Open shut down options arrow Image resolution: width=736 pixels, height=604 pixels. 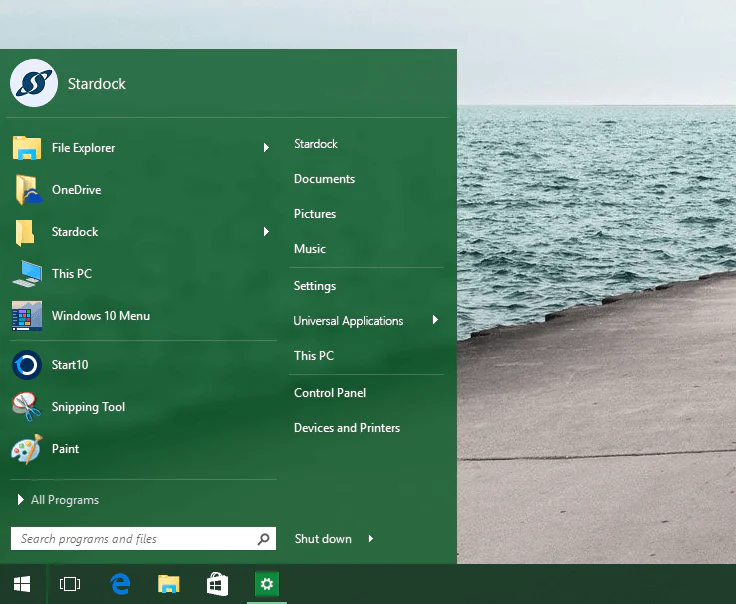pyautogui.click(x=371, y=539)
